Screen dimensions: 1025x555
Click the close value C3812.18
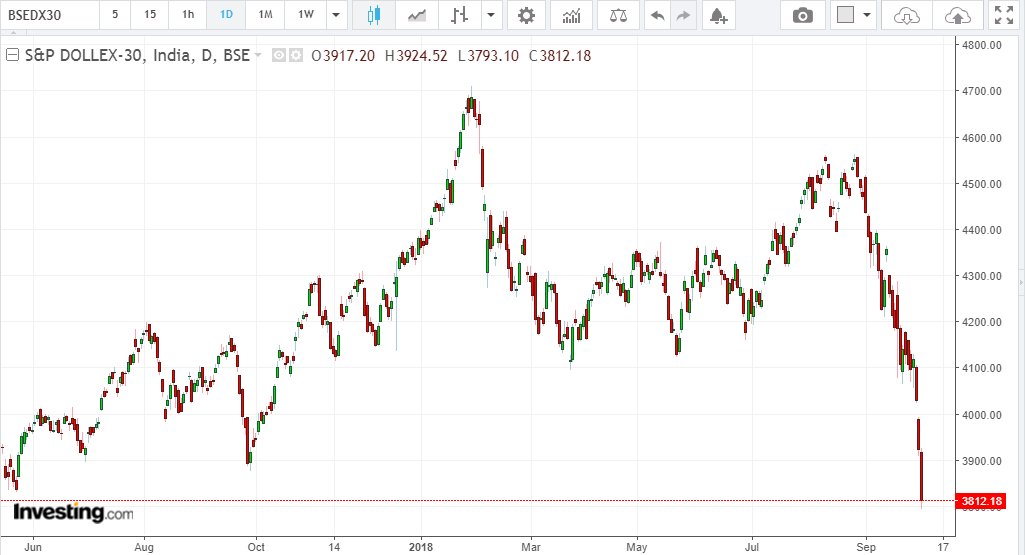click(560, 56)
